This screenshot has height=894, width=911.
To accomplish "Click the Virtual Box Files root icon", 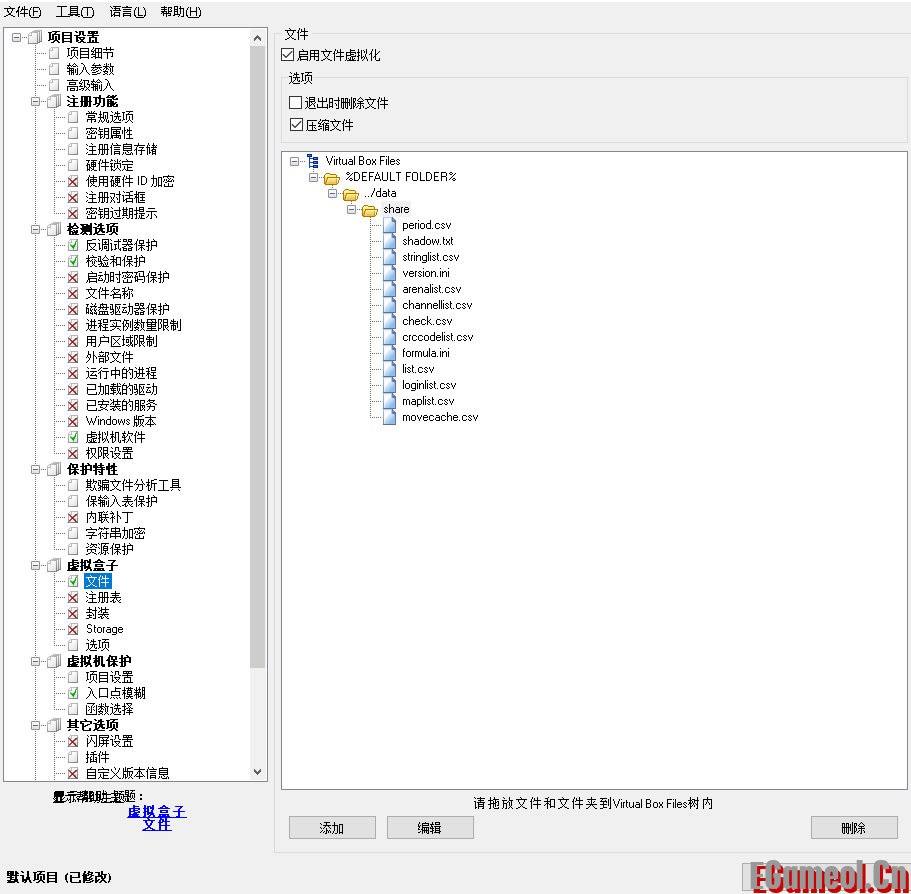I will 311,160.
